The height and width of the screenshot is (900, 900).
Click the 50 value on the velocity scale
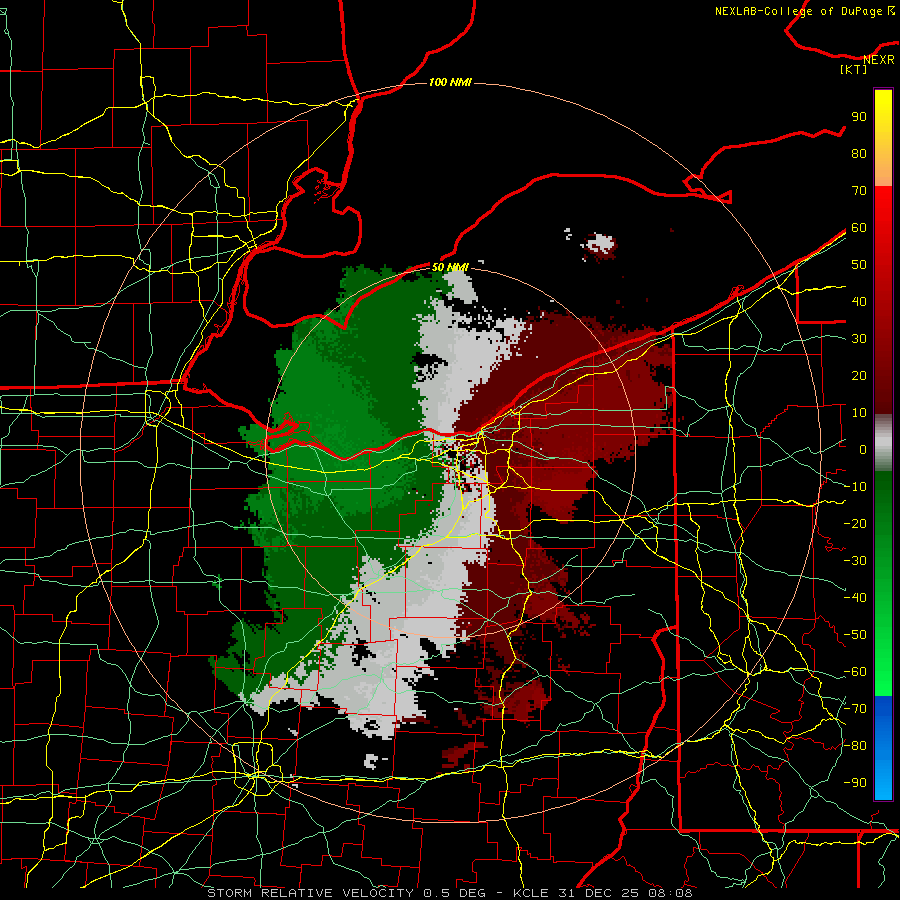pyautogui.click(x=859, y=265)
